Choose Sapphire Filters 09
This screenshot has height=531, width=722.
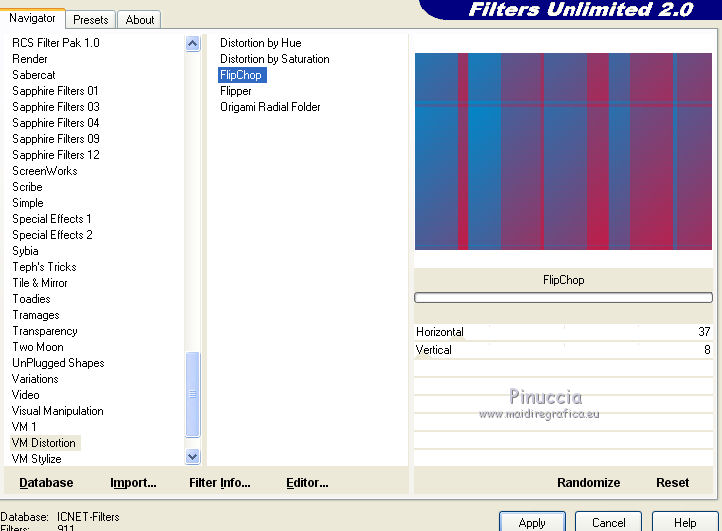tap(56, 139)
